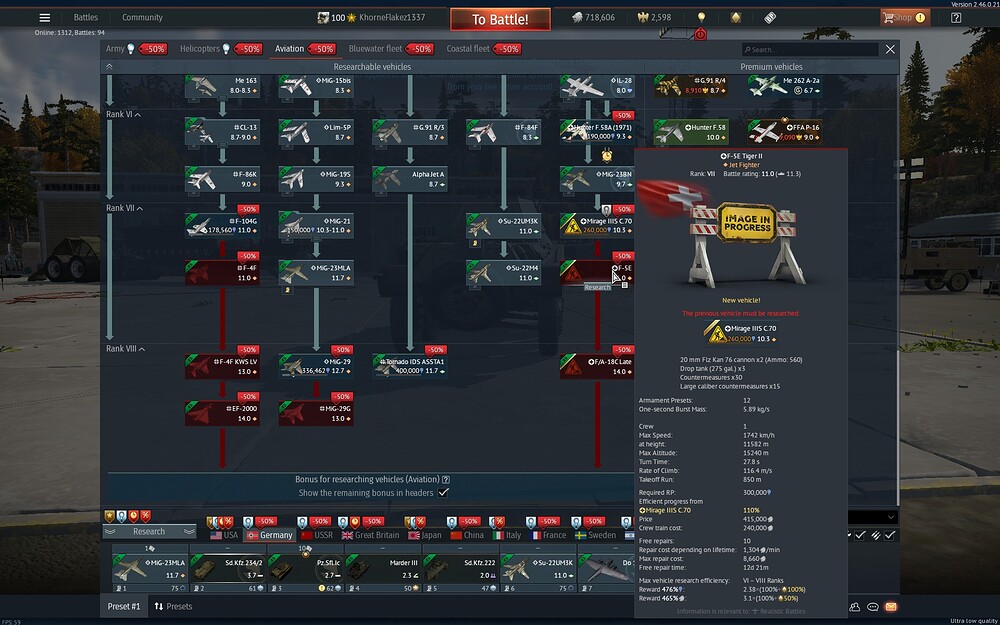Click the lightbulb research points icon in top bar
The height and width of the screenshot is (625, 1000).
pyautogui.click(x=702, y=18)
